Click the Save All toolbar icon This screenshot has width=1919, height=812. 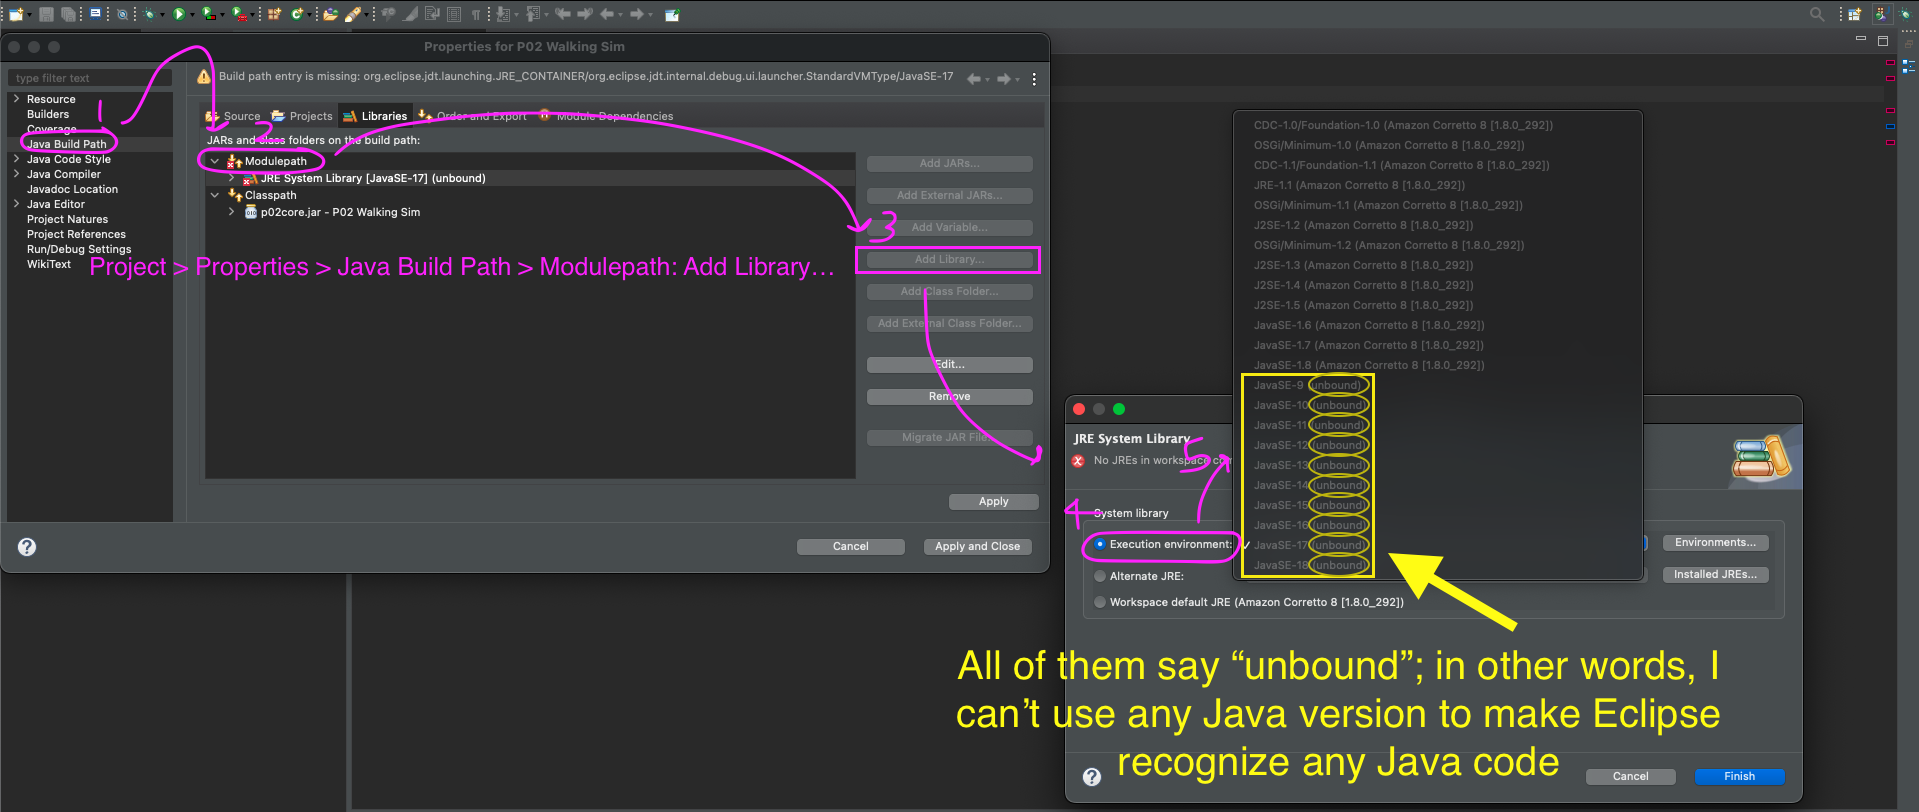coord(68,14)
